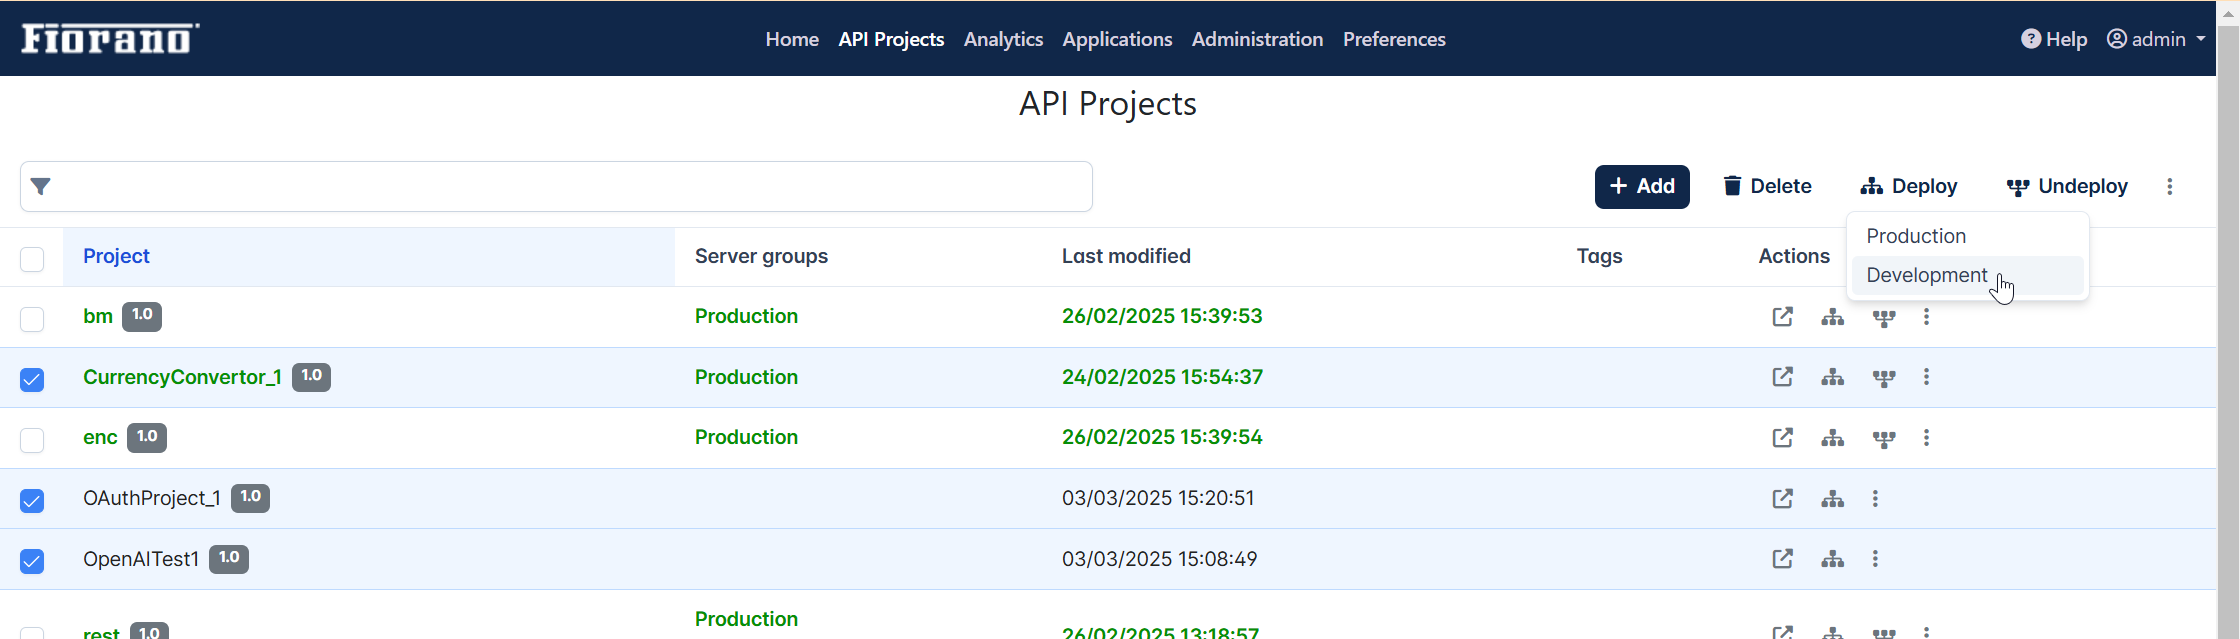Viewport: 2240px width, 639px height.
Task: Tick the enc project checkbox
Action: pyautogui.click(x=32, y=440)
